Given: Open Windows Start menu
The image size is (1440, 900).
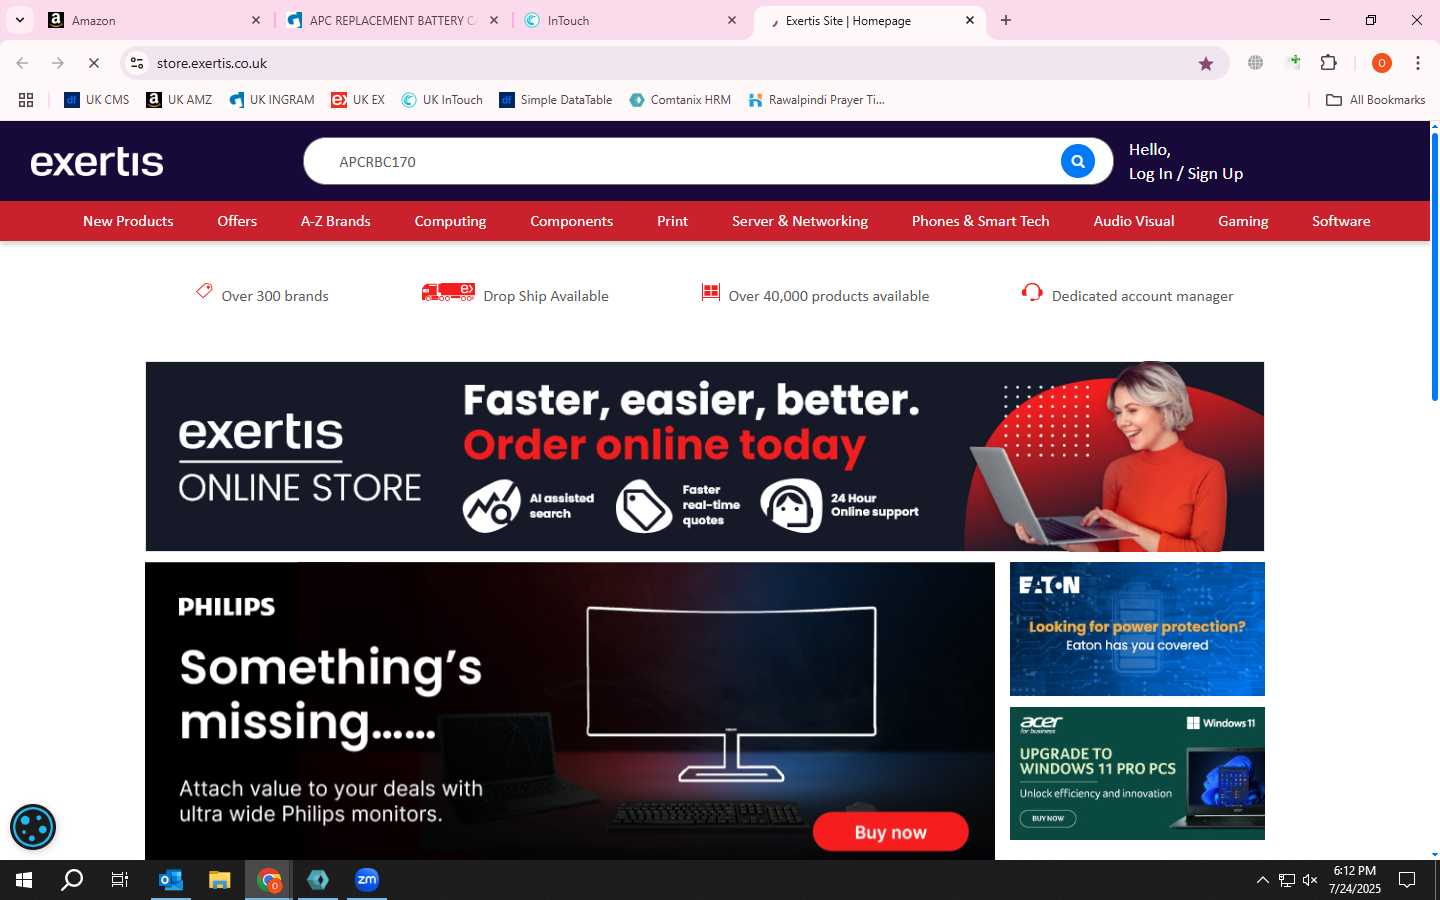Looking at the screenshot, I should coord(24,880).
